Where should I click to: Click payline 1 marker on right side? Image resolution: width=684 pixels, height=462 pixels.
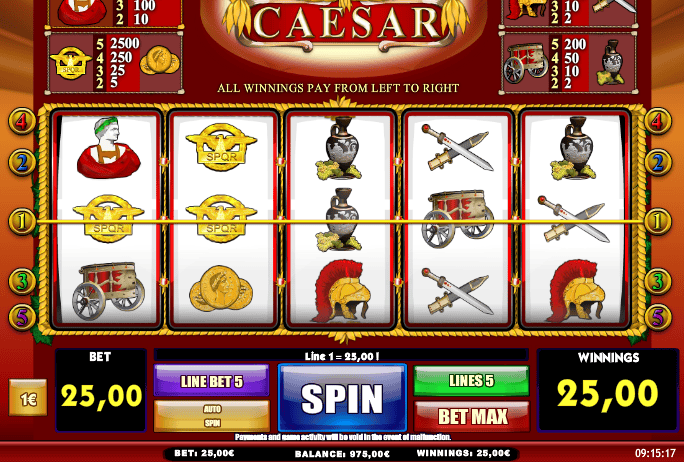click(658, 222)
